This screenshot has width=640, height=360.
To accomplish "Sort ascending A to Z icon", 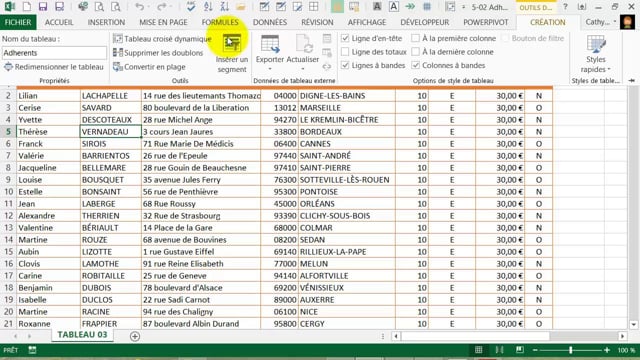I will coord(208,7).
